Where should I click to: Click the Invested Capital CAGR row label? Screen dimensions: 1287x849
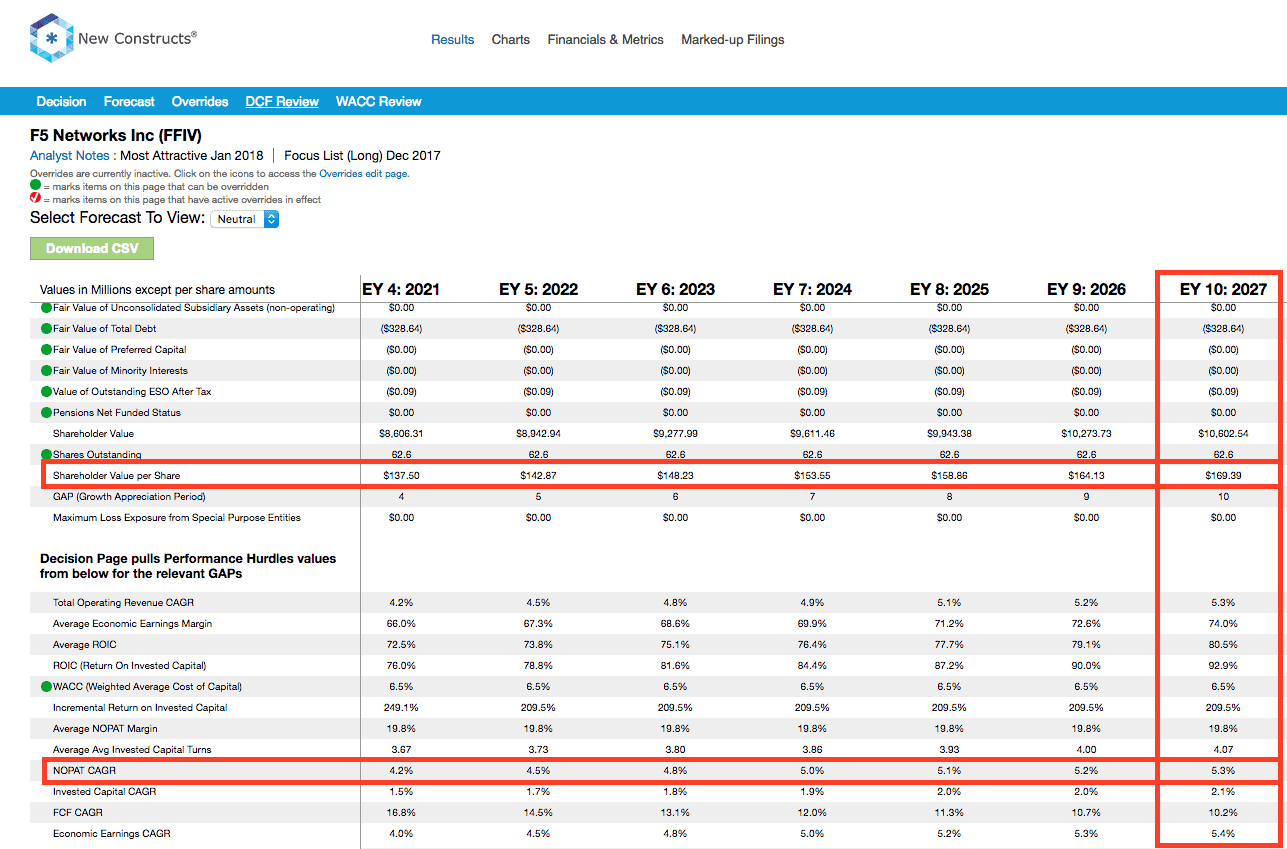[x=103, y=791]
